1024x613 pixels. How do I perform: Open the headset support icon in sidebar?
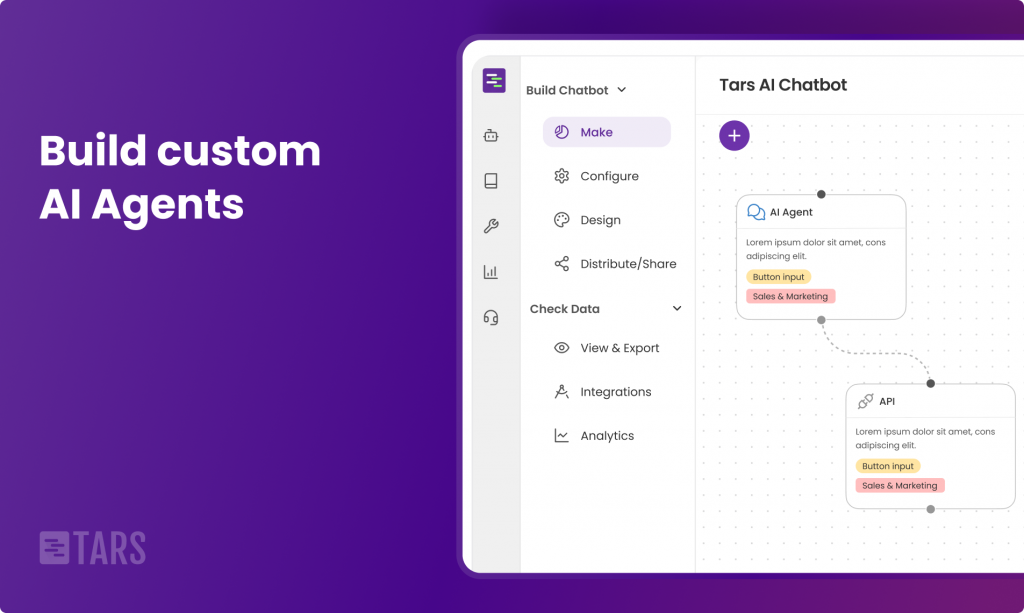pyautogui.click(x=491, y=317)
